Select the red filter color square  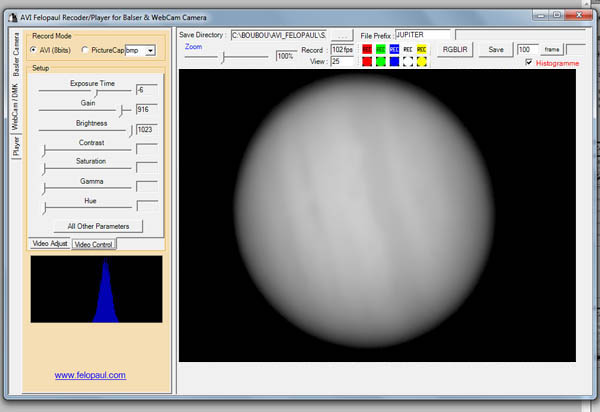(367, 62)
